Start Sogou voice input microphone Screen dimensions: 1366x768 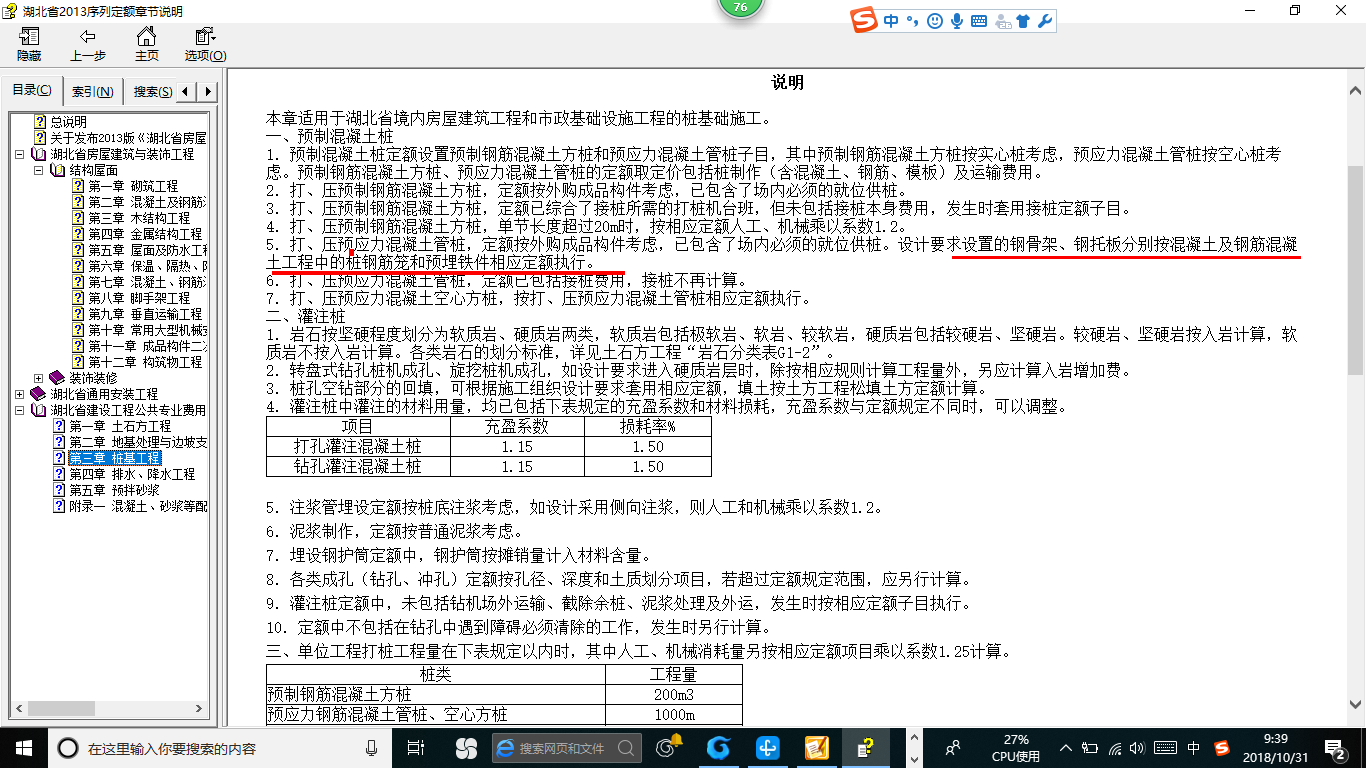pos(957,21)
